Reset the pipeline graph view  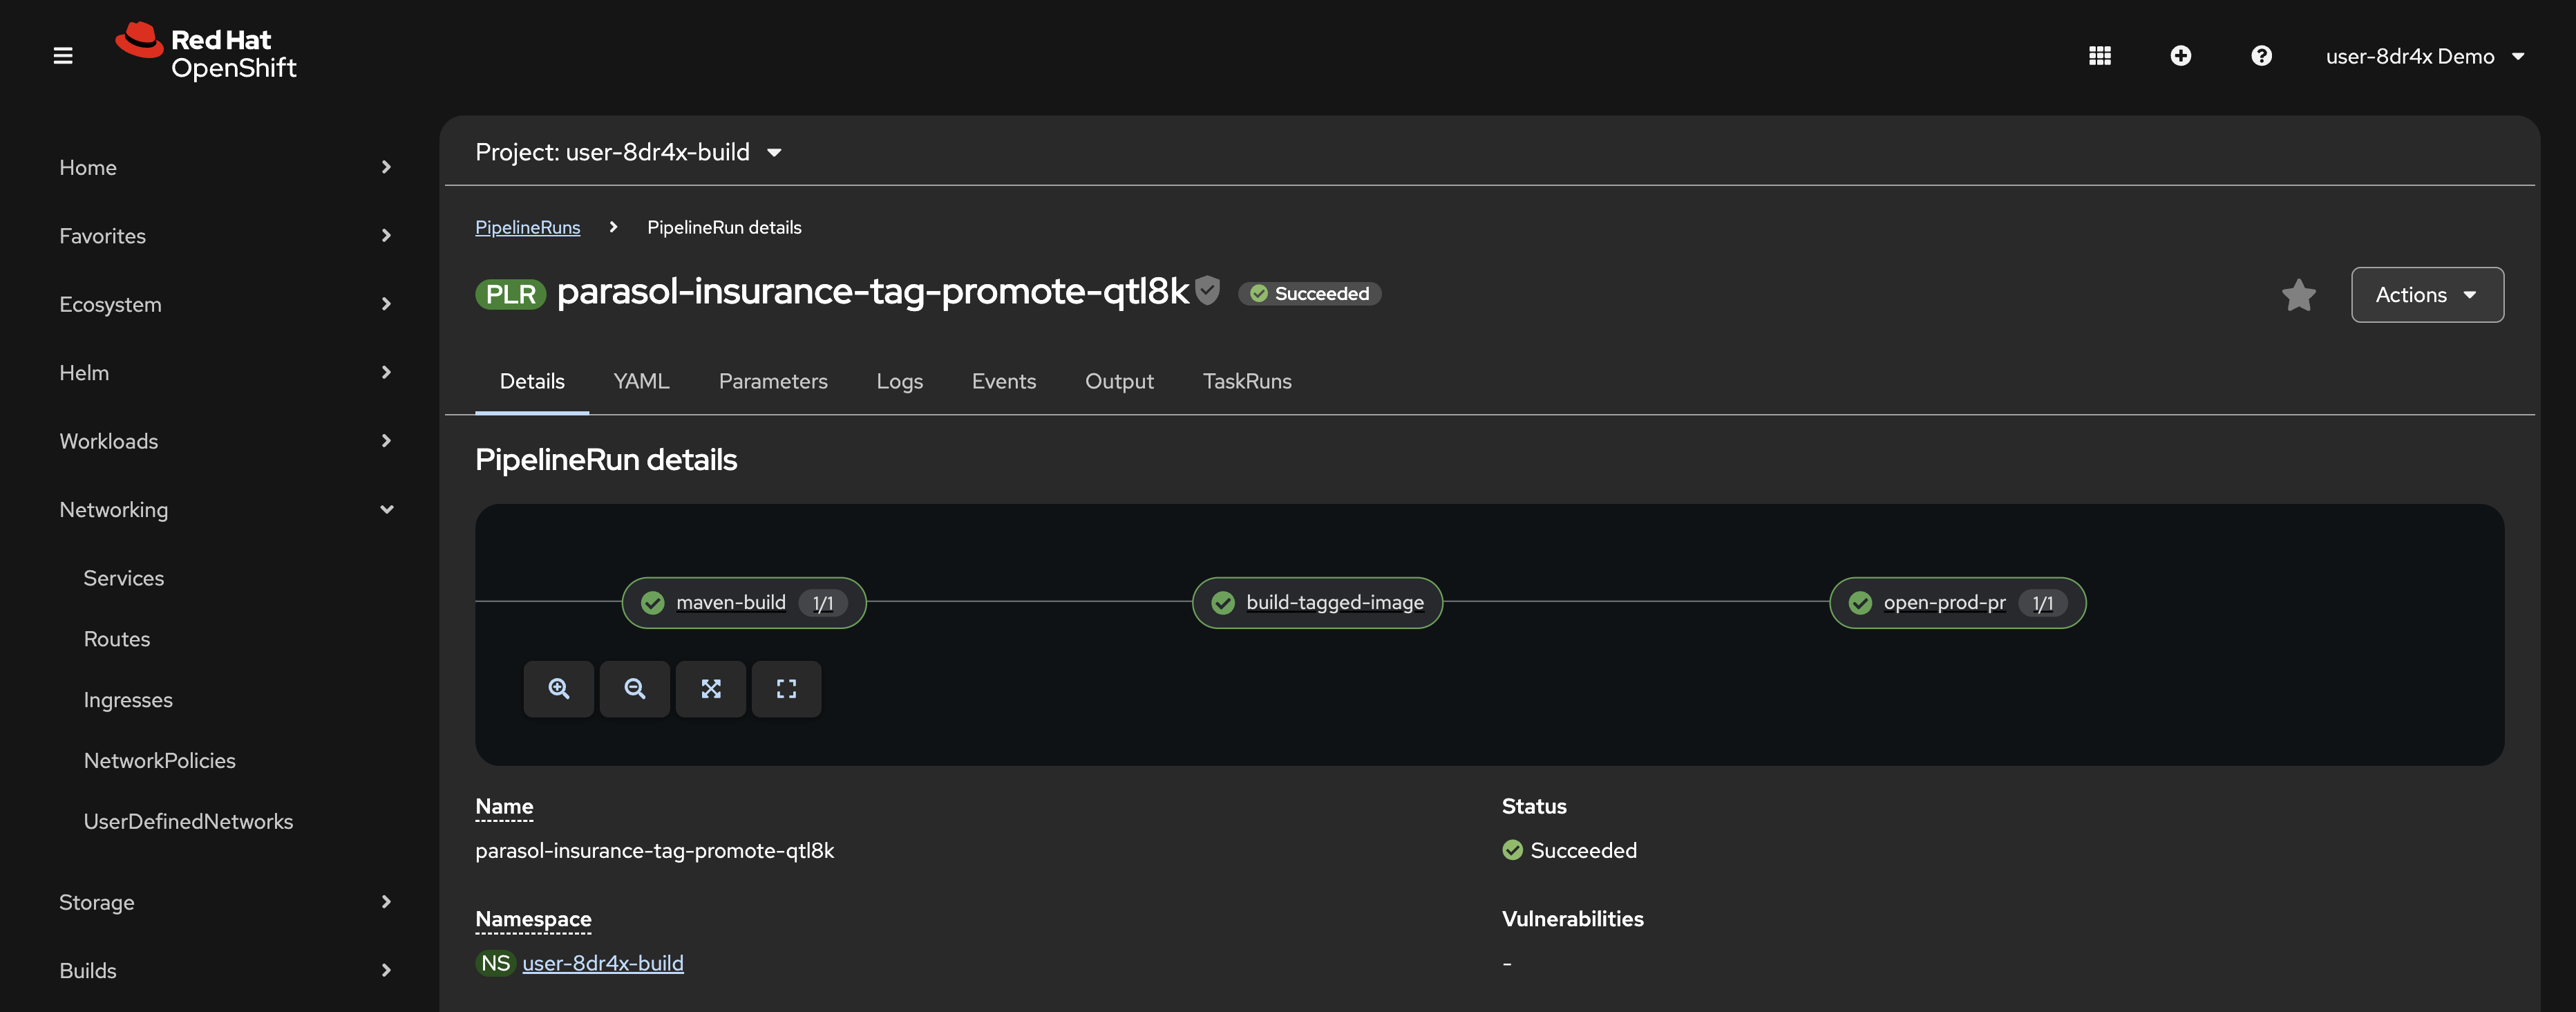pyautogui.click(x=786, y=689)
